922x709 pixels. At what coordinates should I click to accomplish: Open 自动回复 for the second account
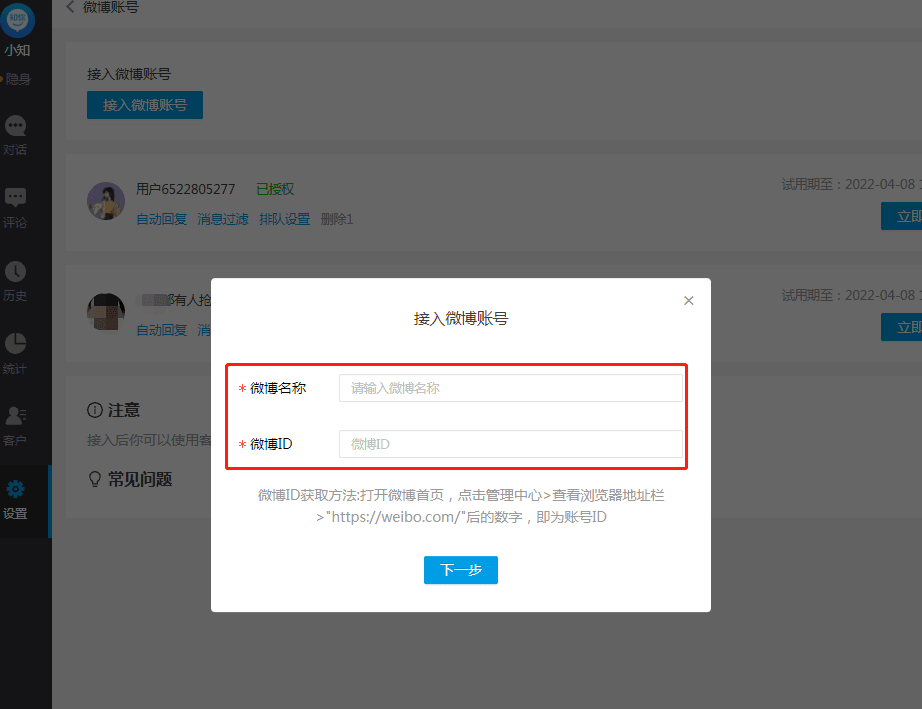click(x=162, y=330)
